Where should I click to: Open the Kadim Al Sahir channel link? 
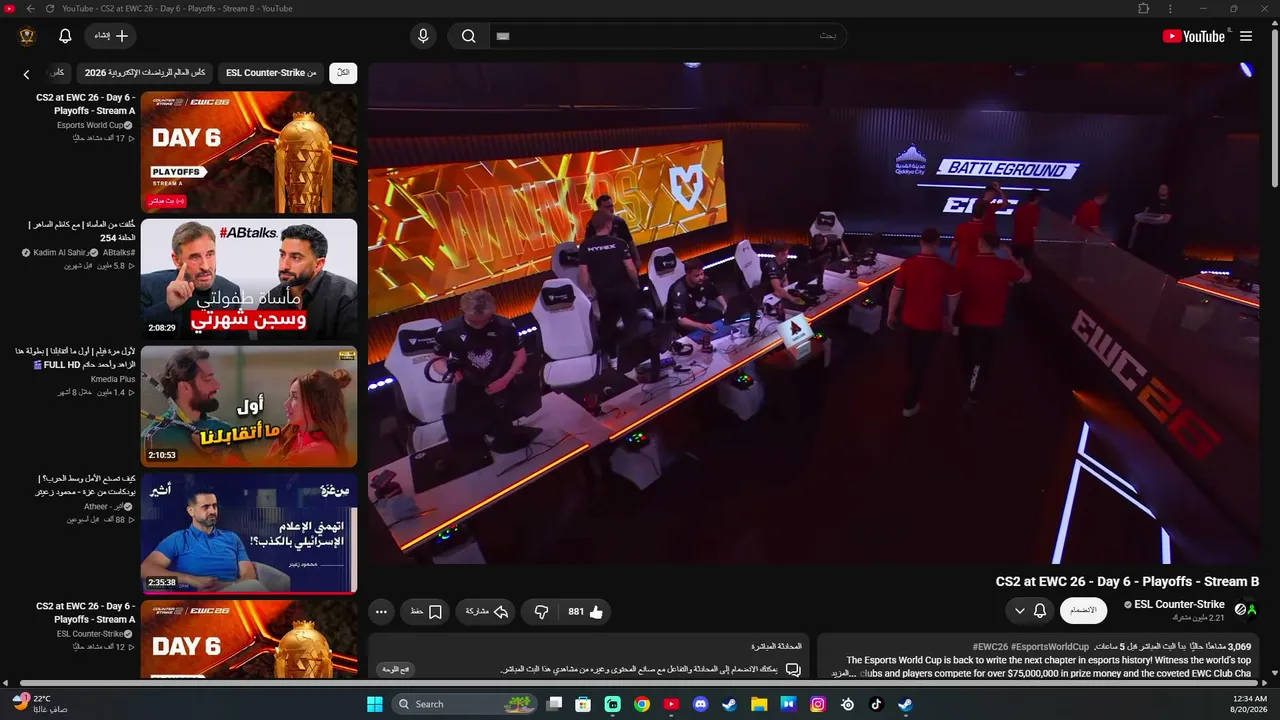[x=60, y=253]
